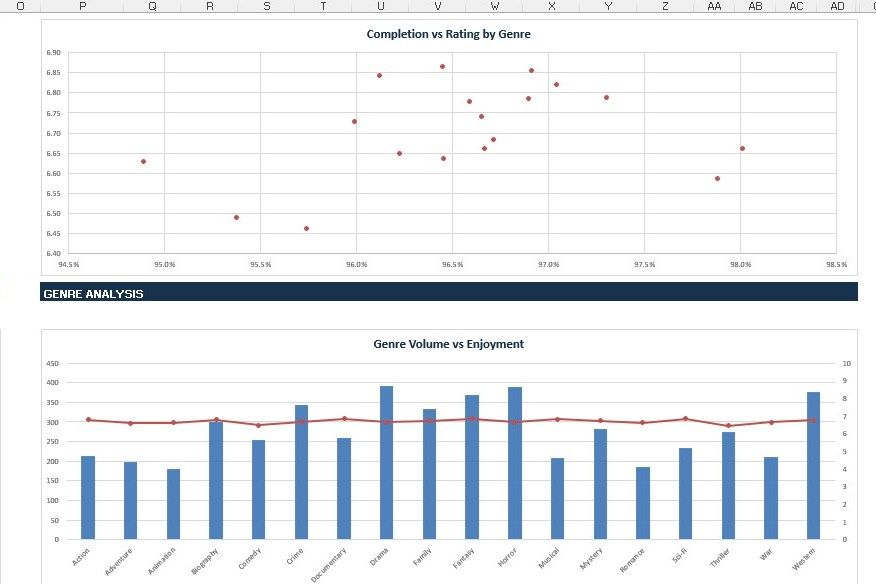Click the blue Western bar
Screen dimensions: 876x584
[813, 466]
